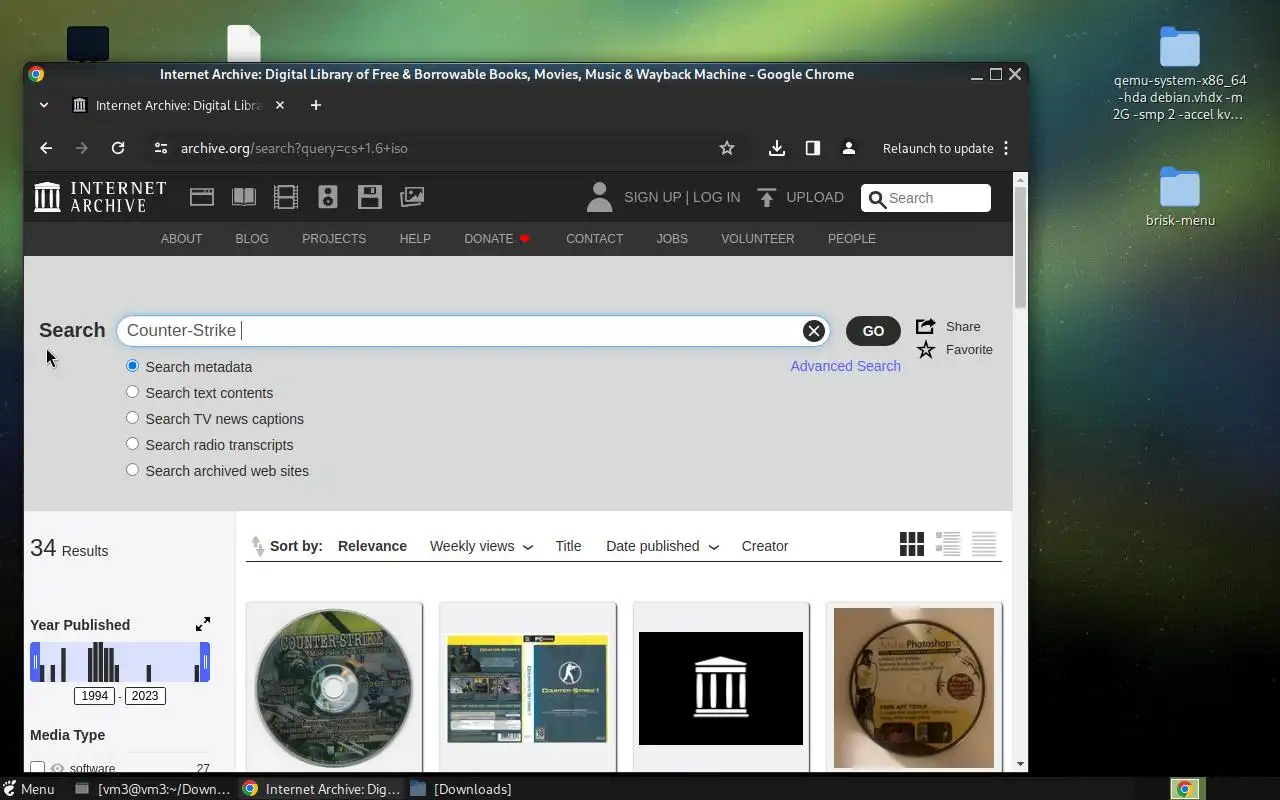This screenshot has width=1280, height=800.
Task: Open the CONTACT menu item
Action: click(x=594, y=239)
